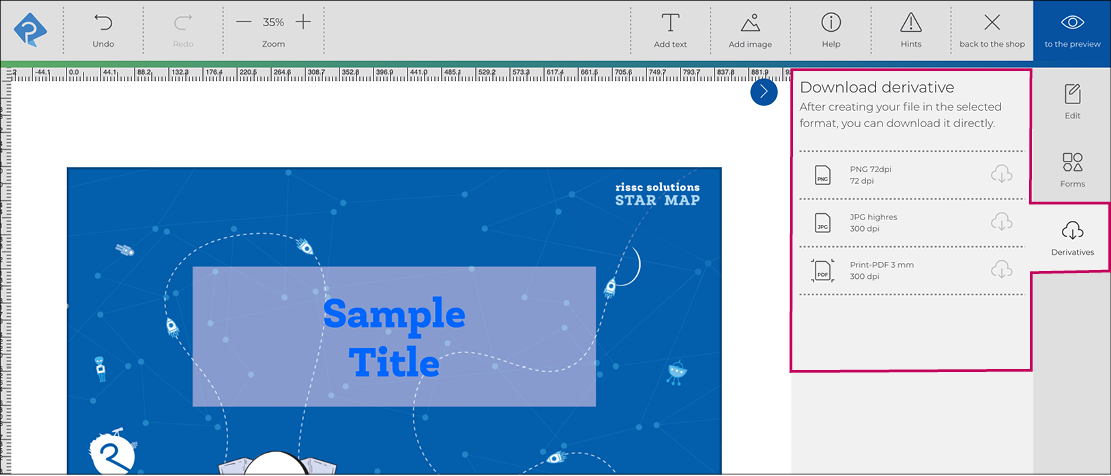Click the 35% zoom level value
1111x476 pixels.
pos(273,22)
